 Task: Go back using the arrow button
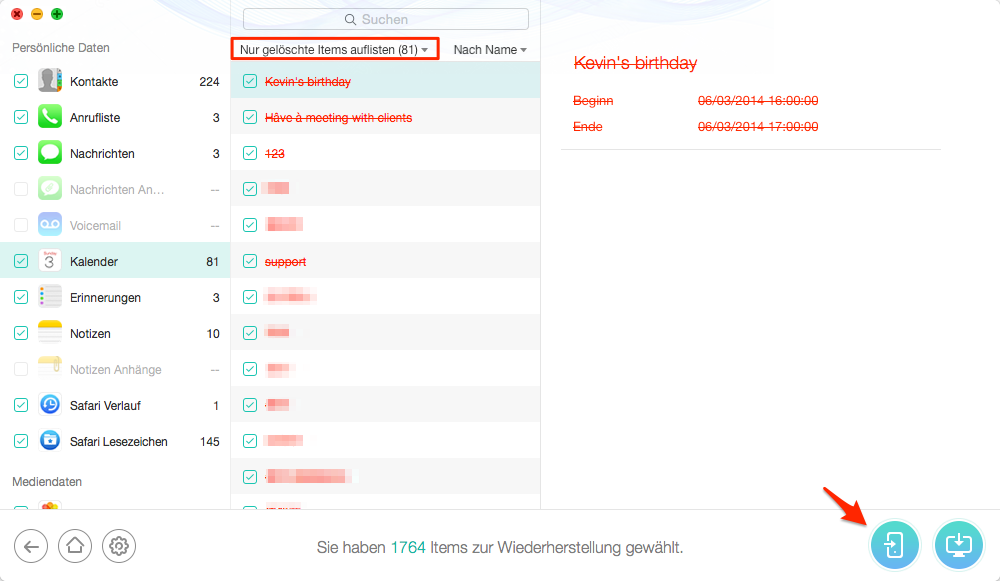click(31, 547)
